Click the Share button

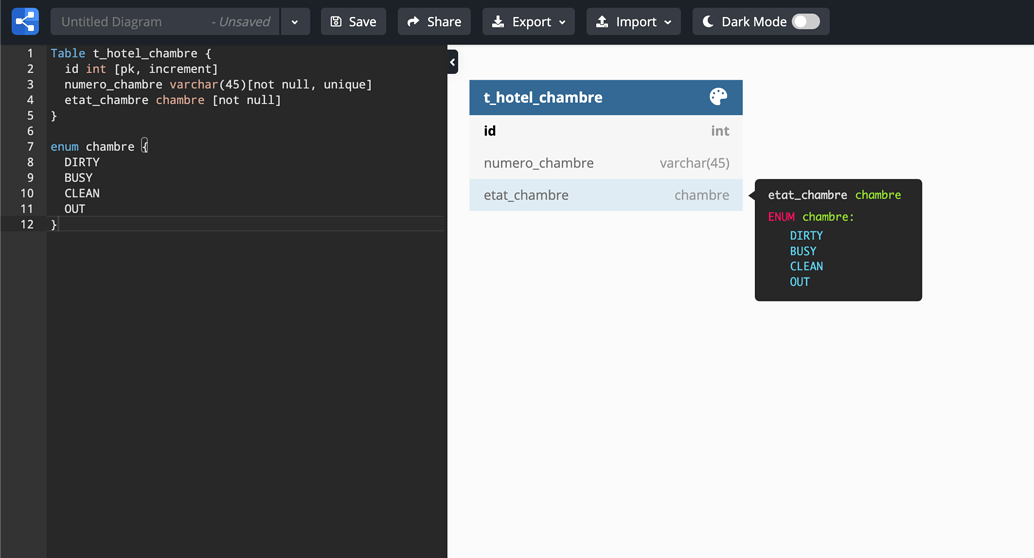[434, 22]
